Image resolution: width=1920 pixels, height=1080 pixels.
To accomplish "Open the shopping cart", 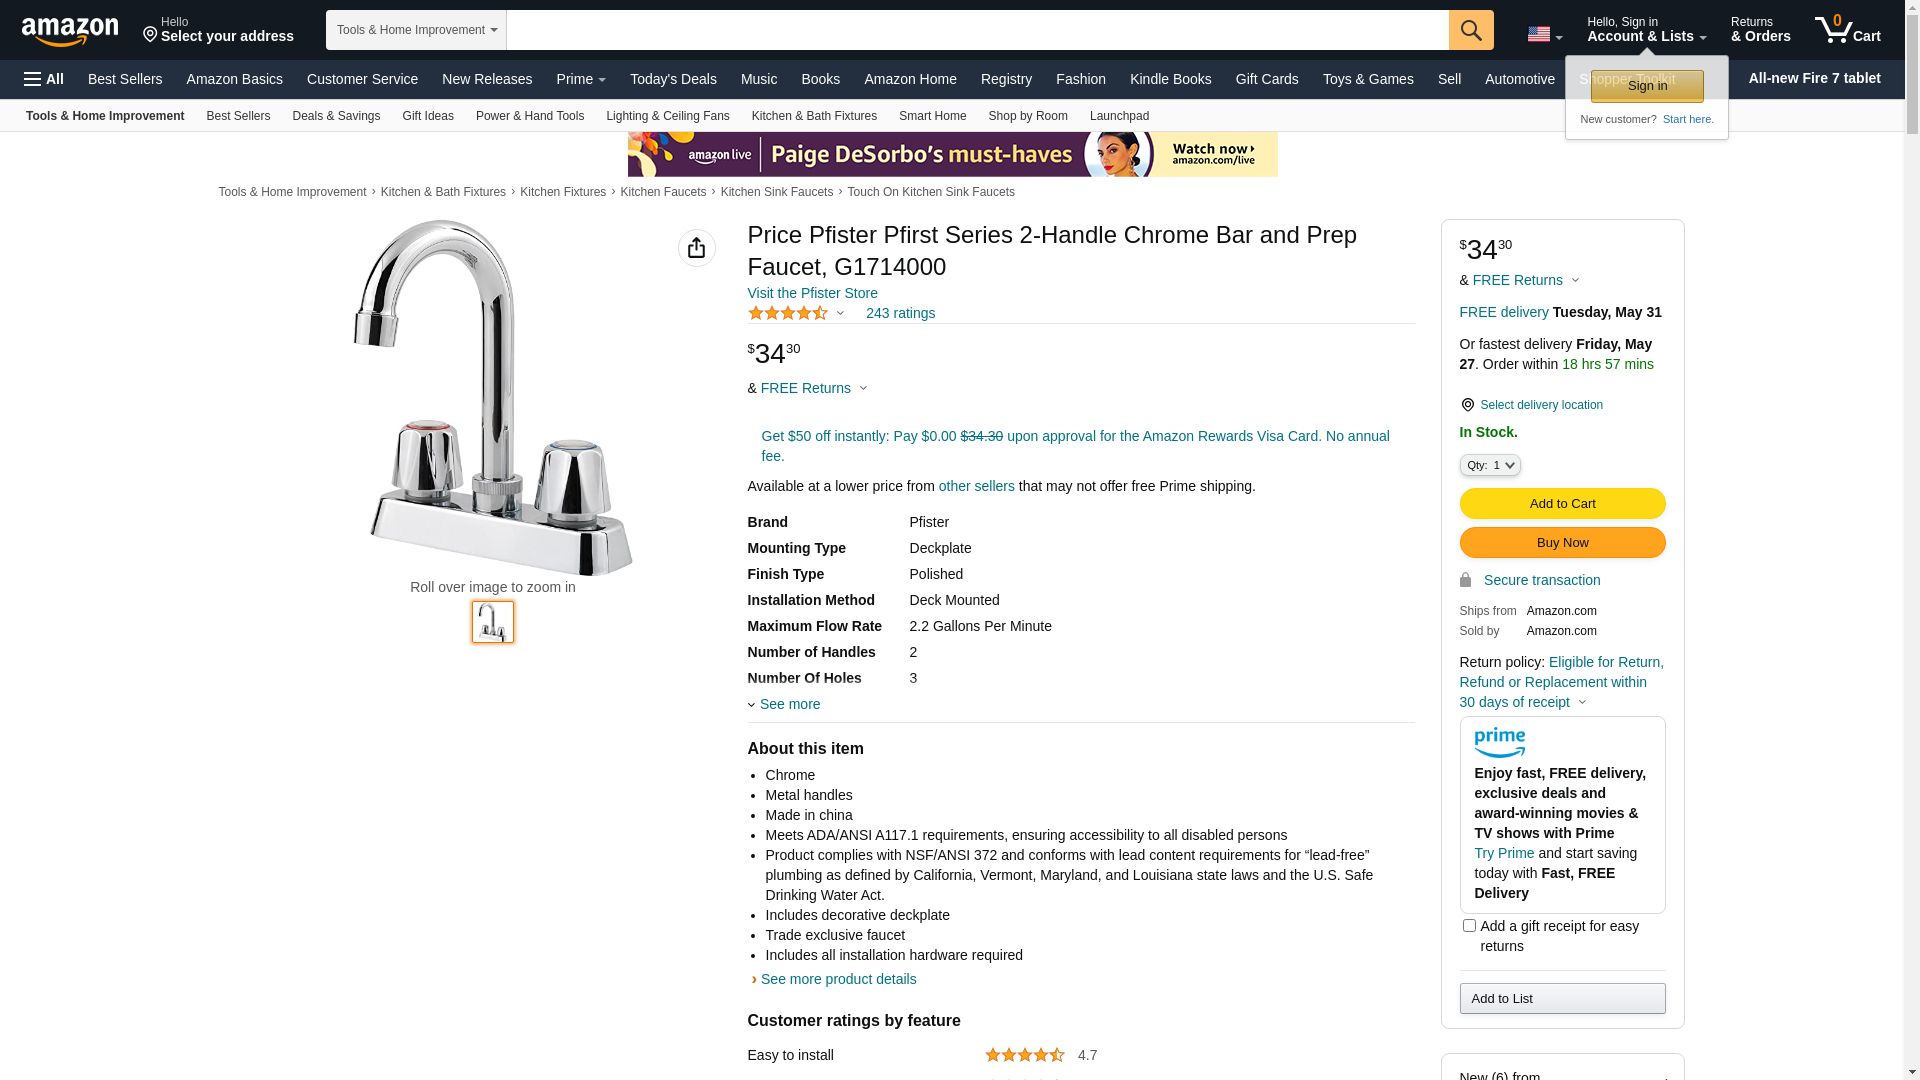I will [x=1847, y=30].
